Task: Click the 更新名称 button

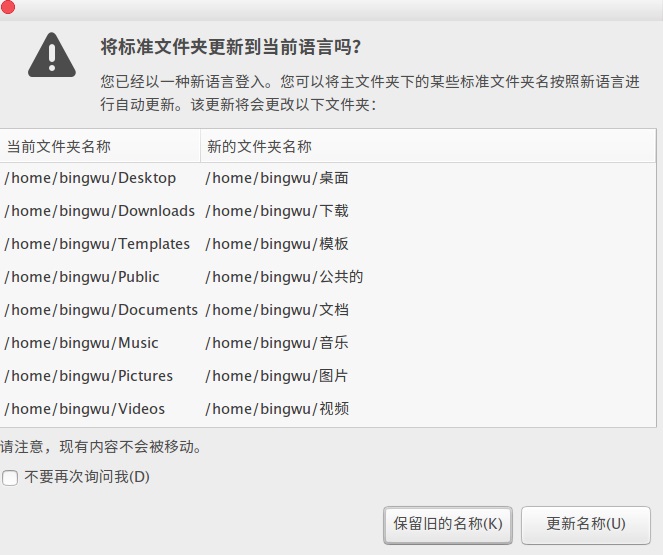Action: click(586, 524)
